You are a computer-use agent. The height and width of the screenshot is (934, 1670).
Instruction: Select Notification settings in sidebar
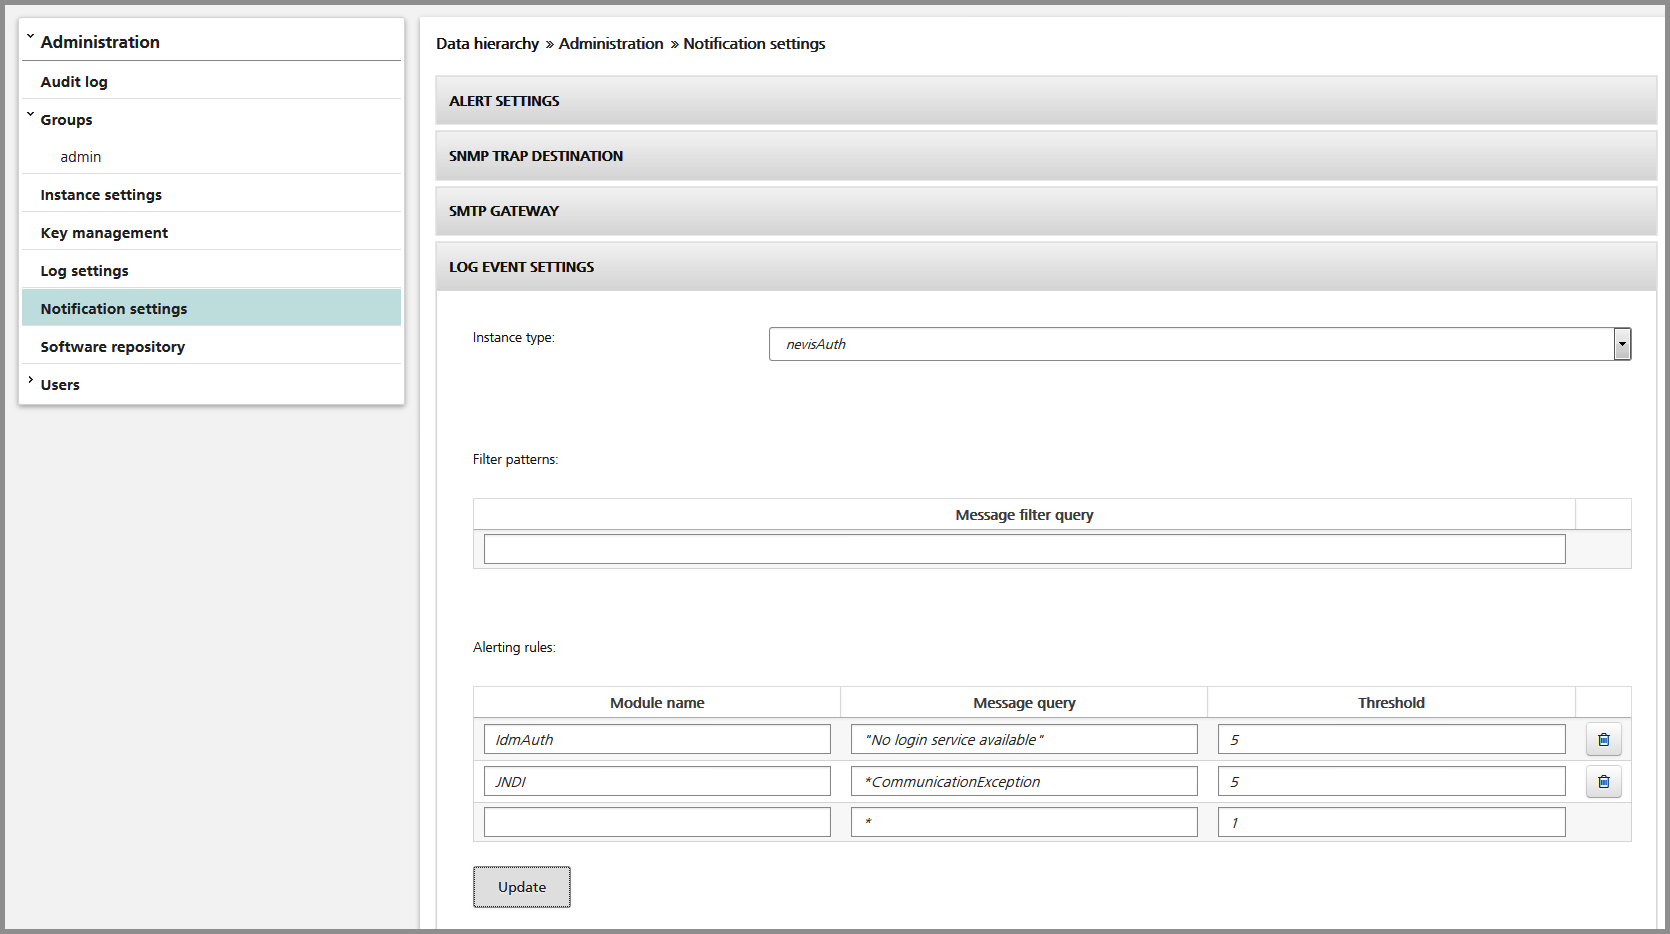211,308
